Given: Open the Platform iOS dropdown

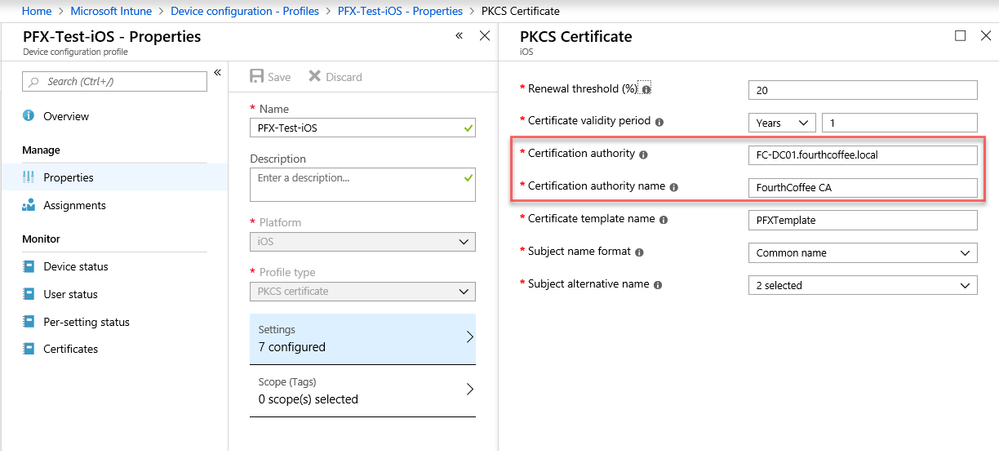Looking at the screenshot, I should (363, 242).
